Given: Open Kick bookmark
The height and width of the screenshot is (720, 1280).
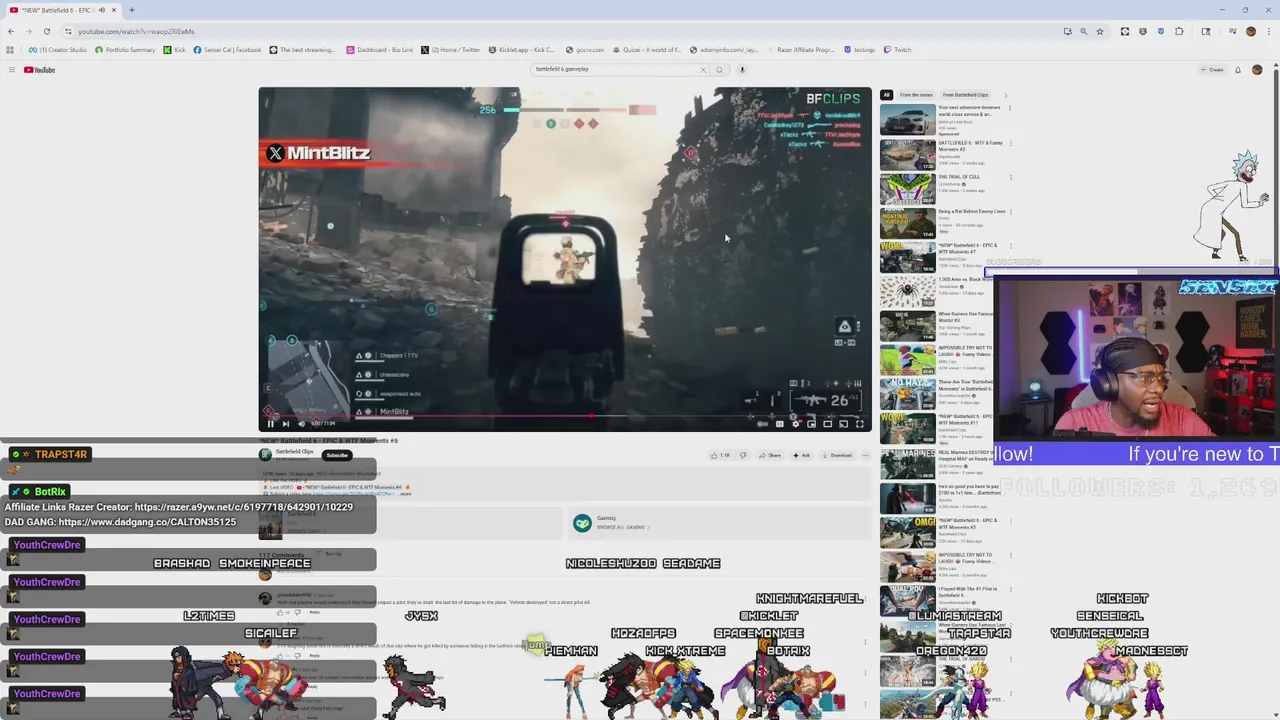Looking at the screenshot, I should coord(175,50).
